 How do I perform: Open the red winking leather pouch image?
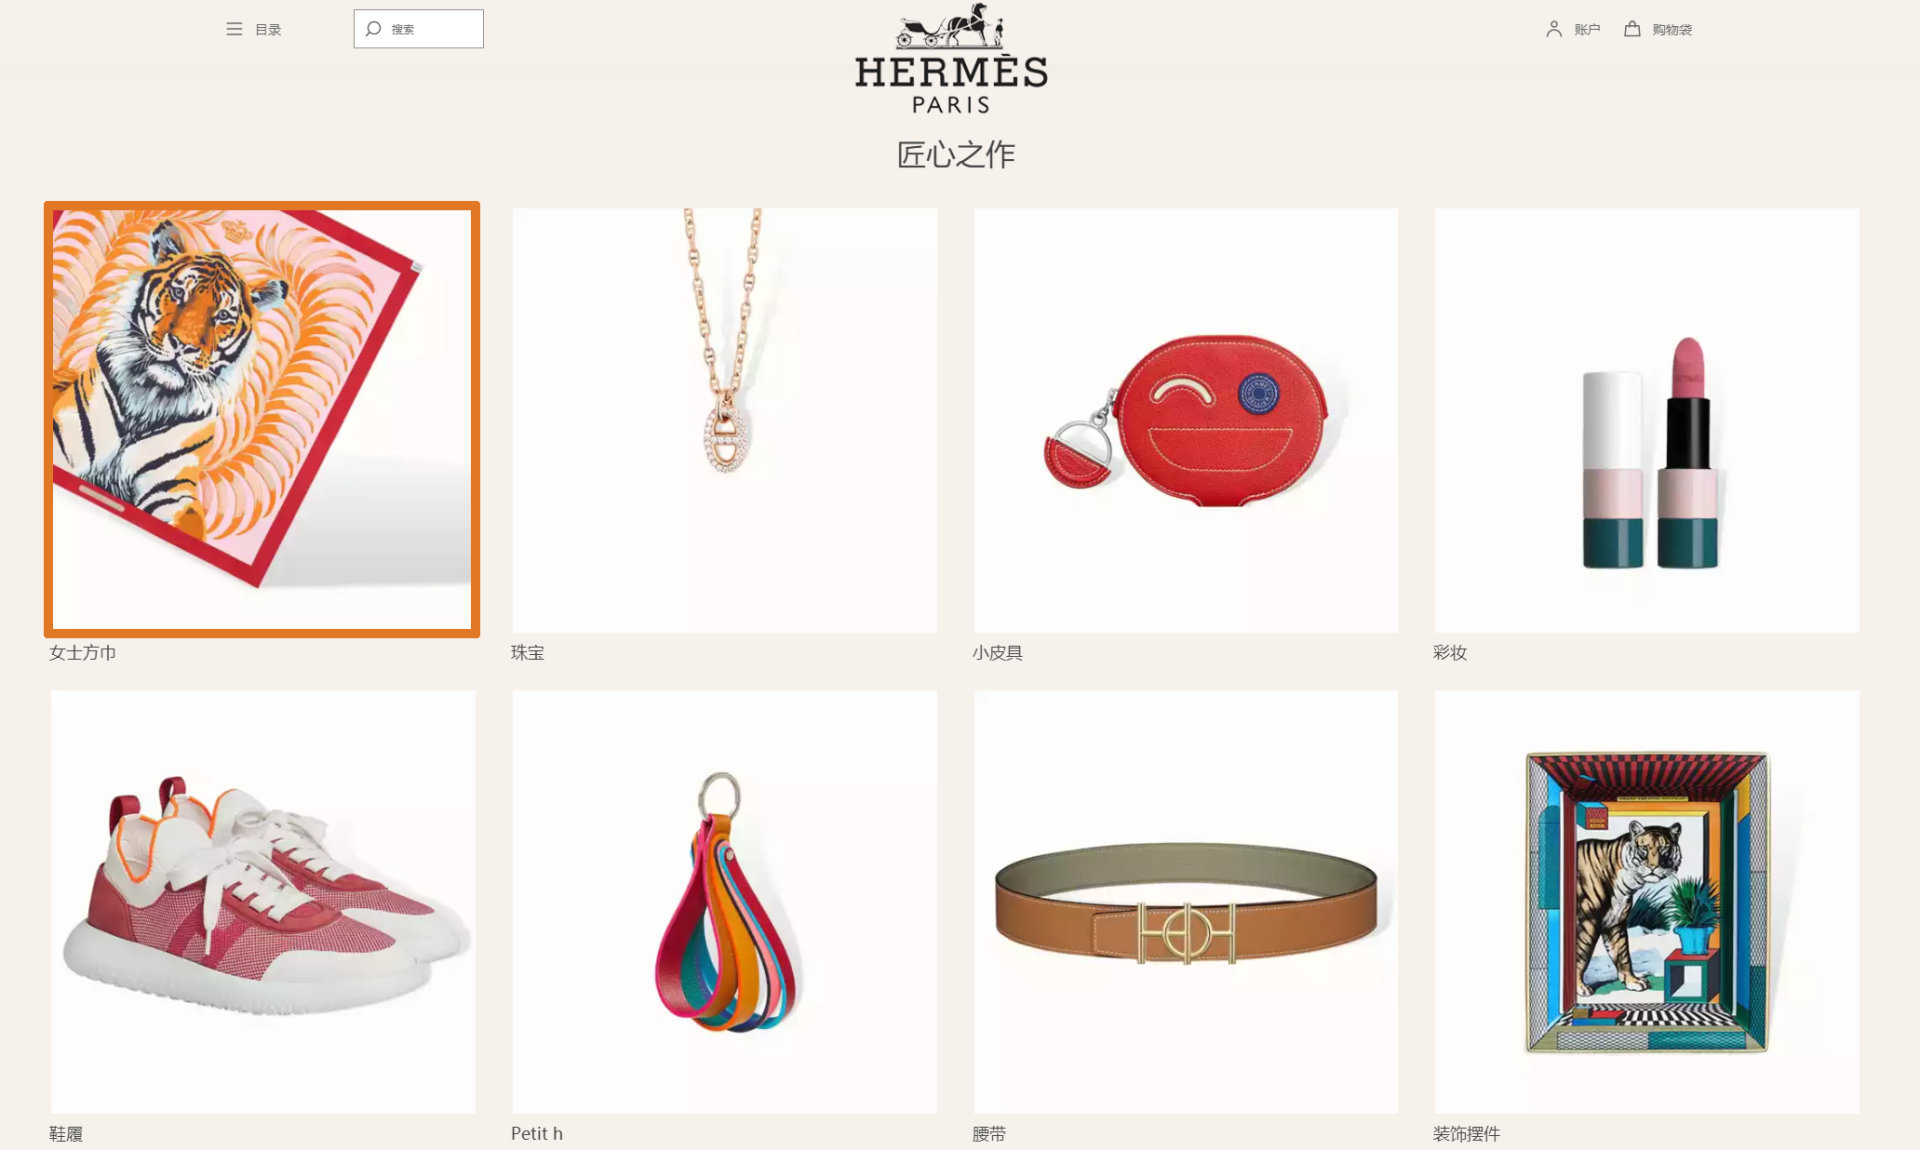pos(1186,420)
